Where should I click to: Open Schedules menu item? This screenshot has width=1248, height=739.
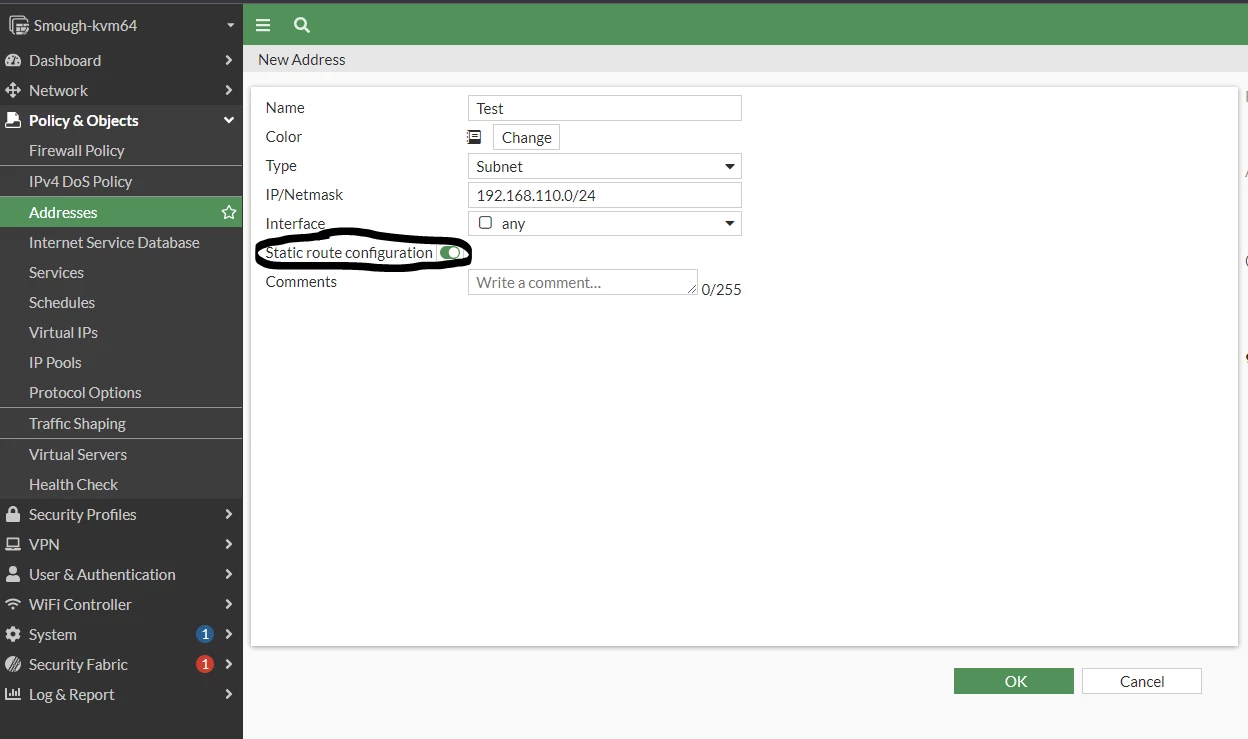[x=121, y=302]
